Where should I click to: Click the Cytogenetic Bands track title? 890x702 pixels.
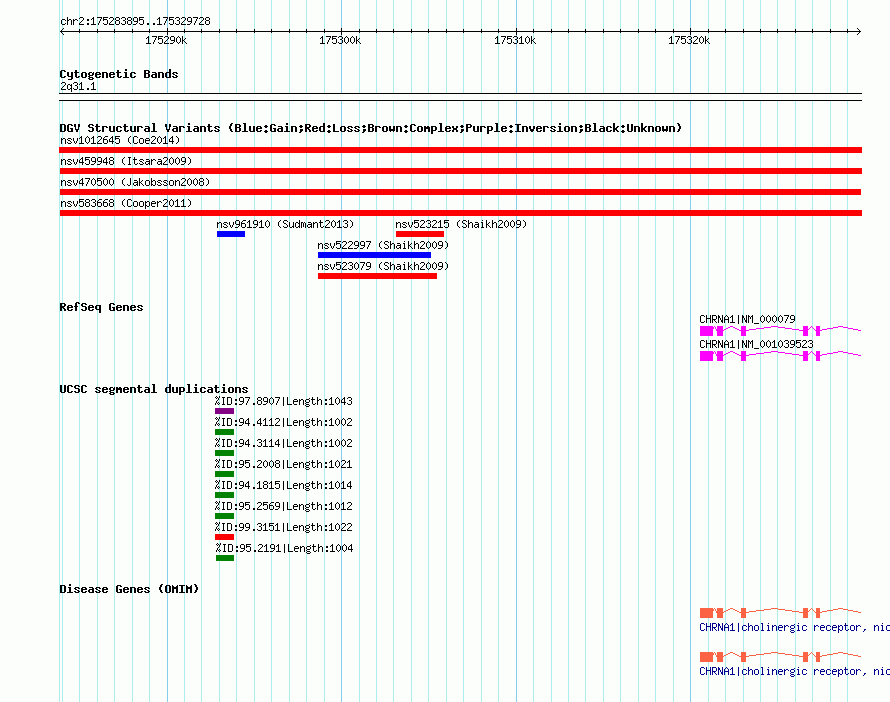pos(119,74)
